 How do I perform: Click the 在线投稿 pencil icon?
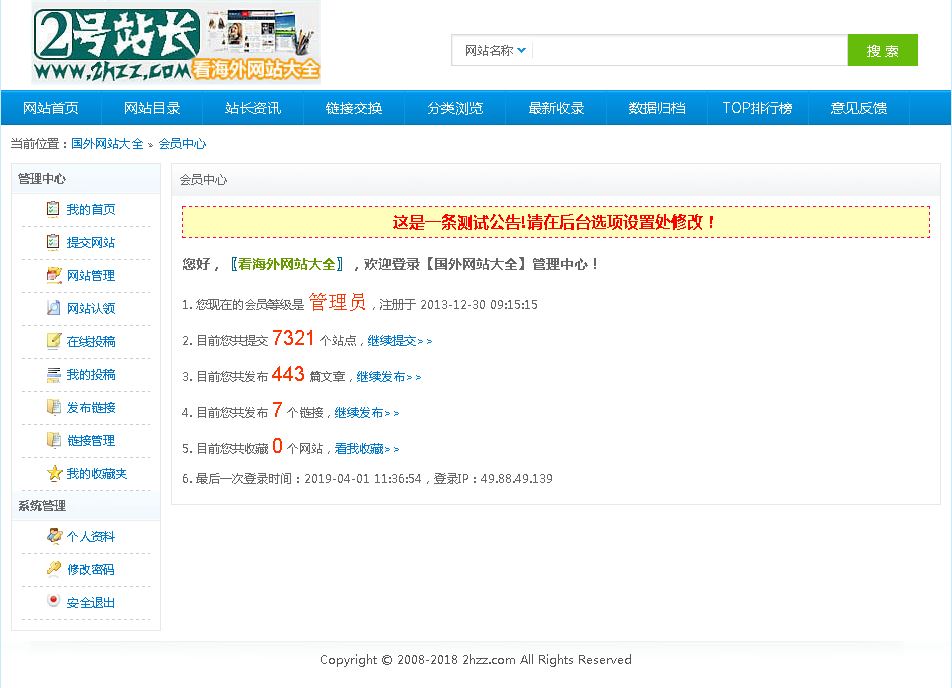tap(53, 341)
